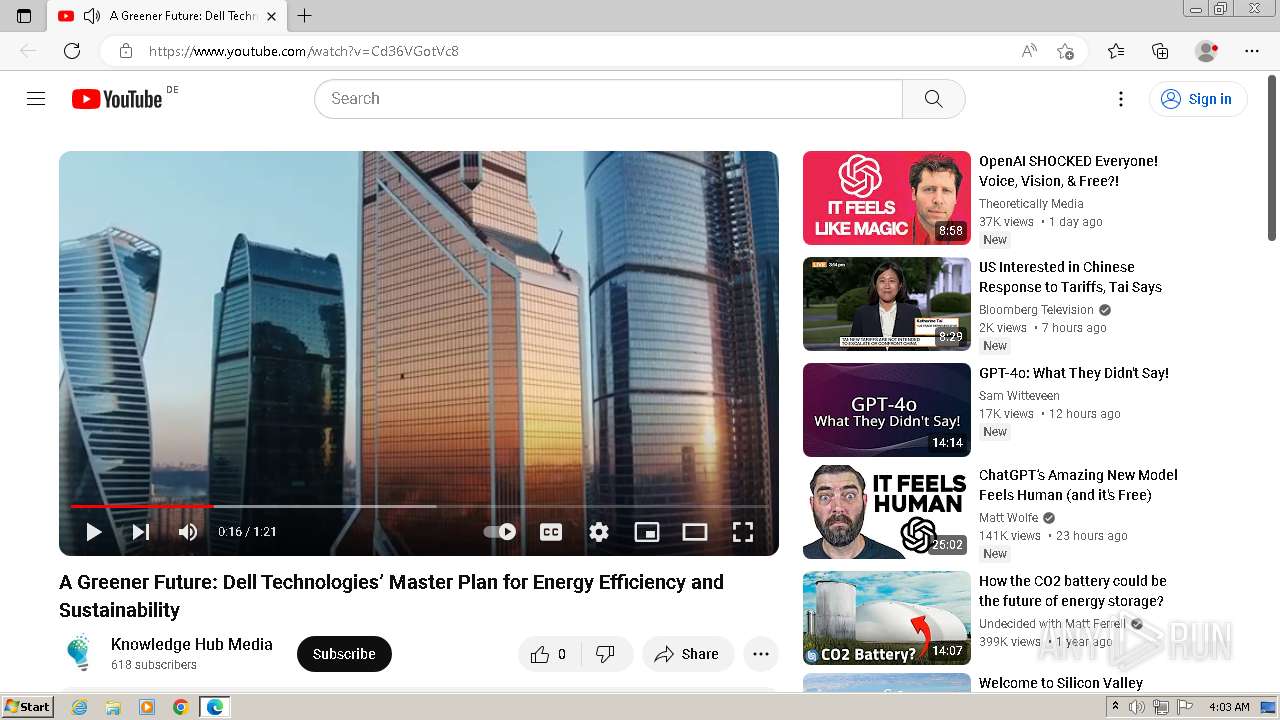
Task: Sign in to YouTube
Action: 1198,99
